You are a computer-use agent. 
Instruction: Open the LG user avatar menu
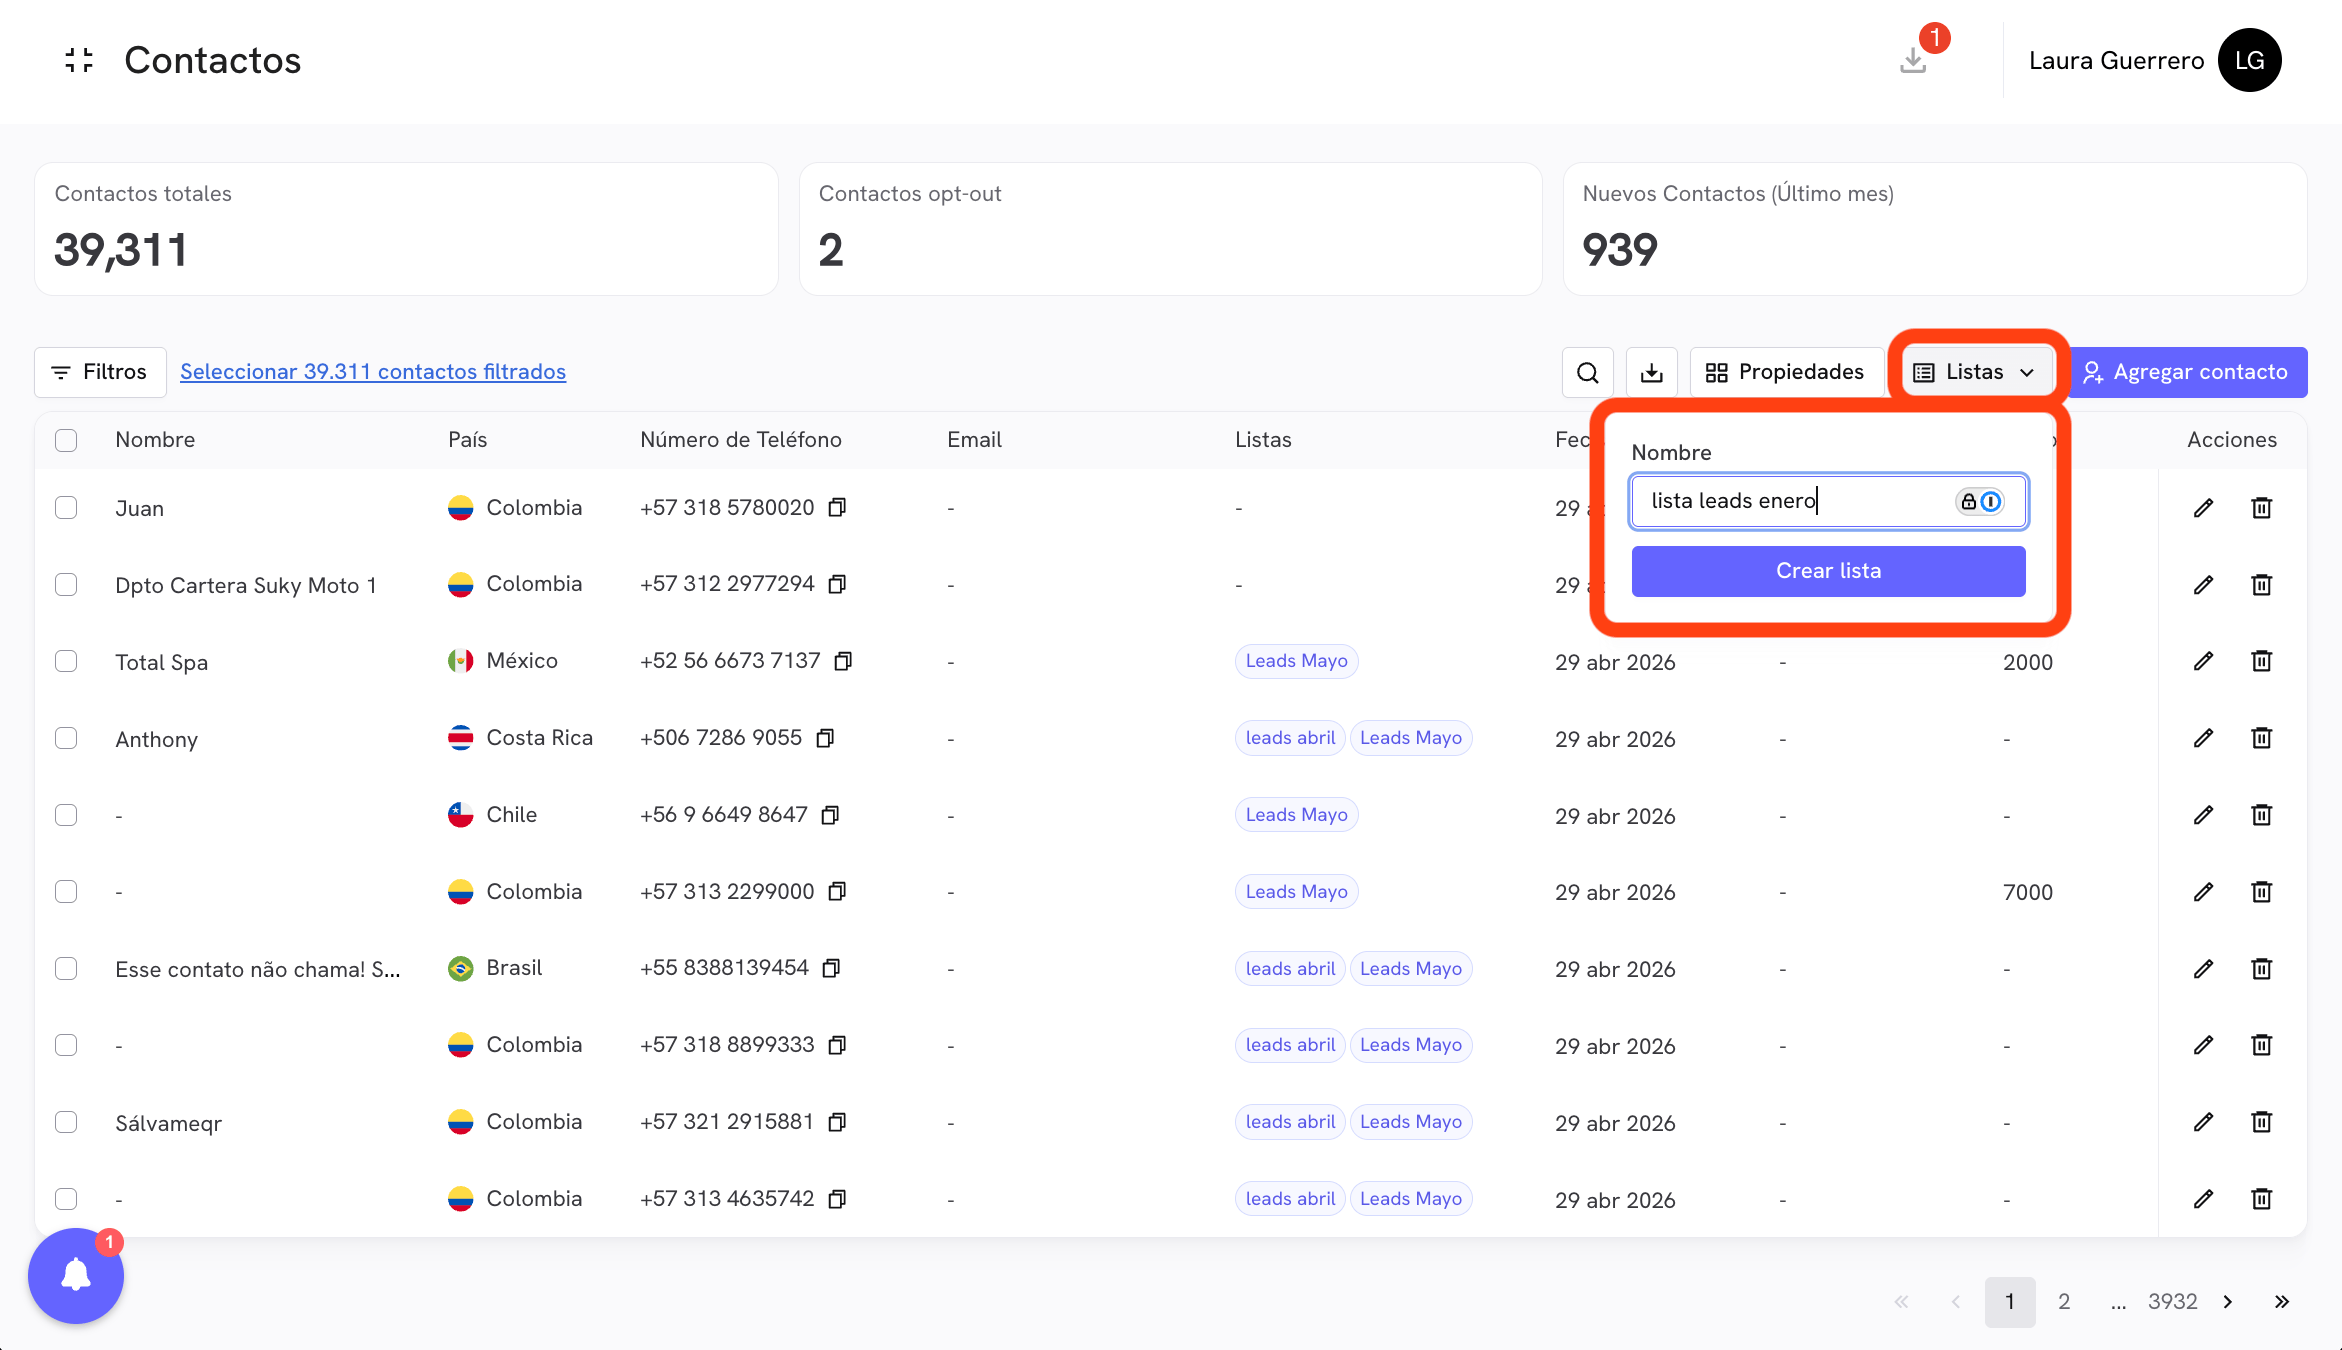pos(2249,60)
